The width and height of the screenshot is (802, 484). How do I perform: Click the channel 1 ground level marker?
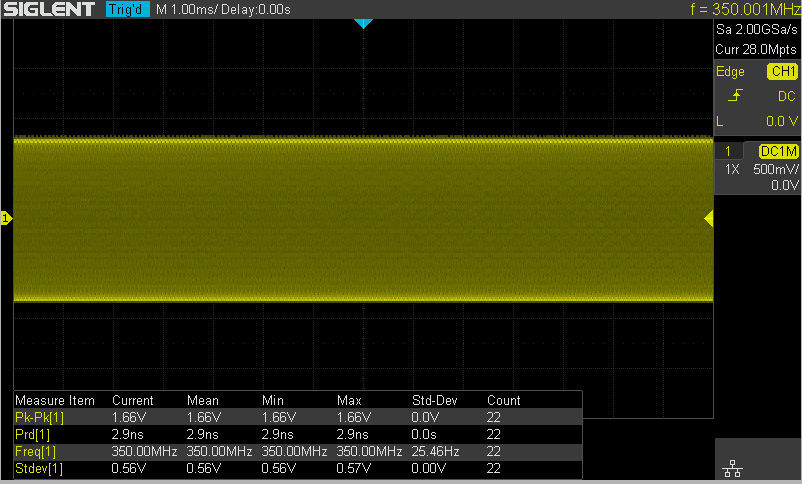[6, 218]
